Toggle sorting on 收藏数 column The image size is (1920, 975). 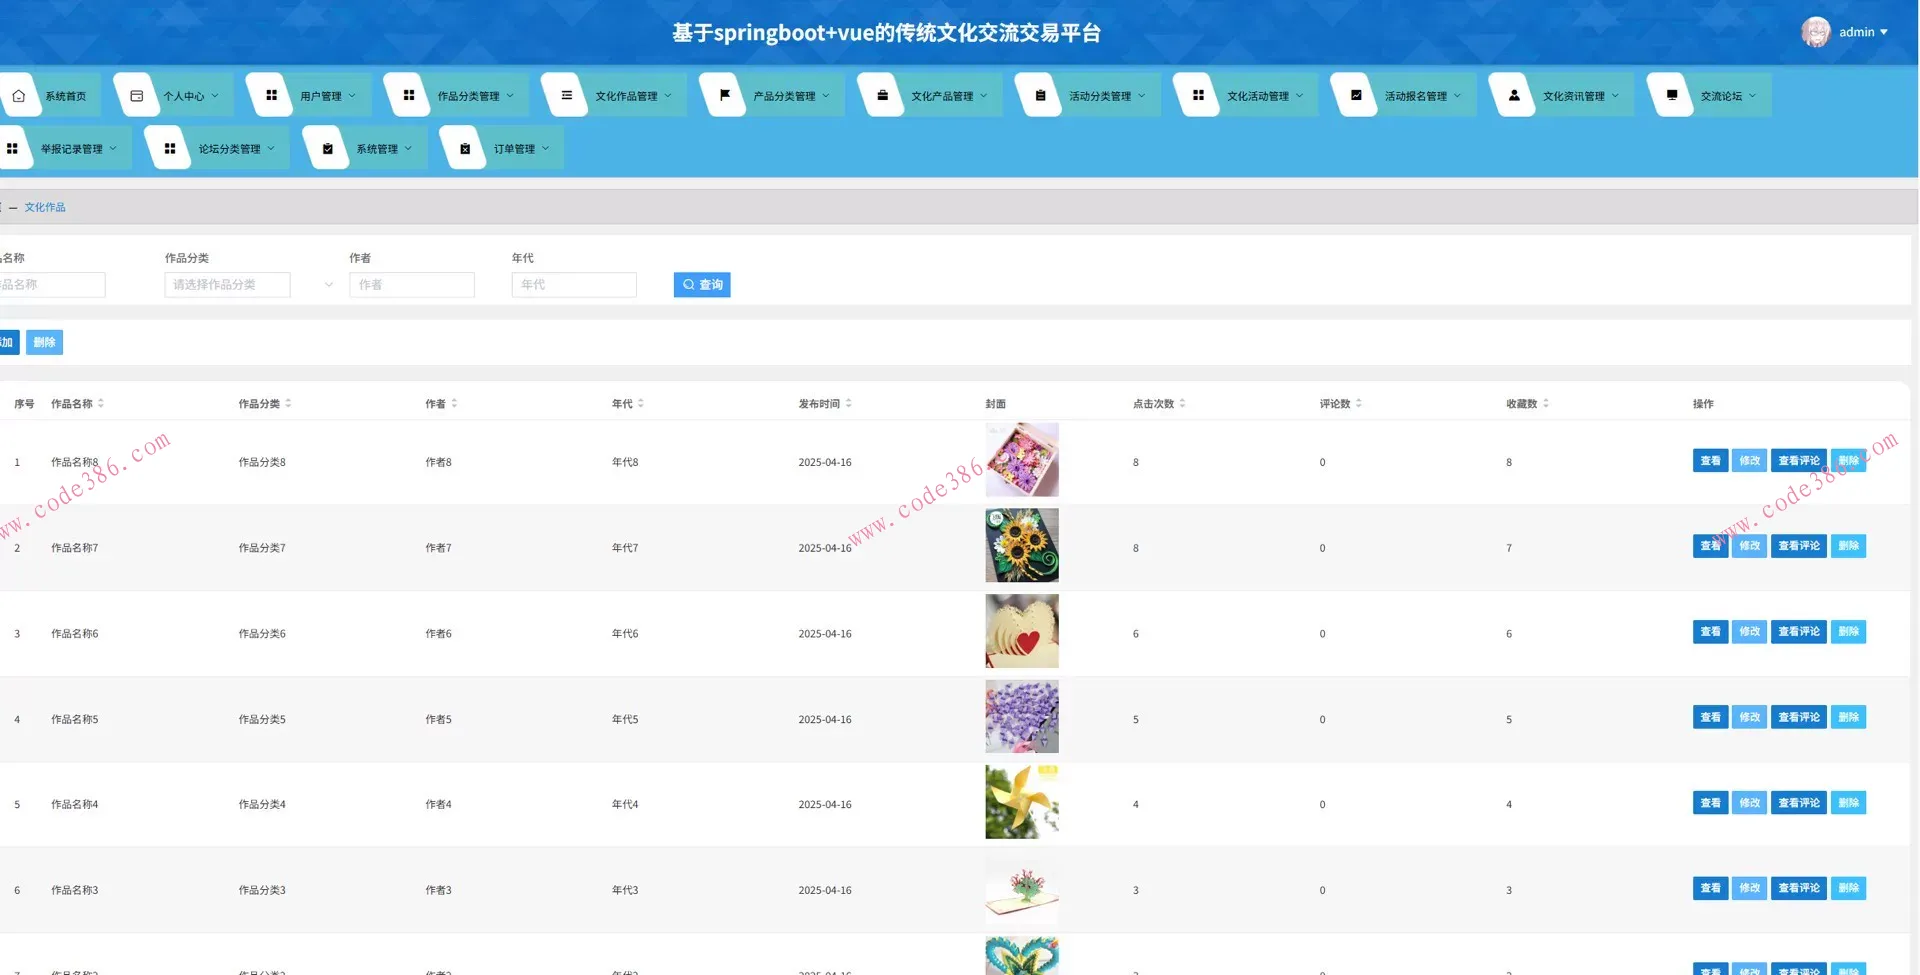tap(1546, 403)
